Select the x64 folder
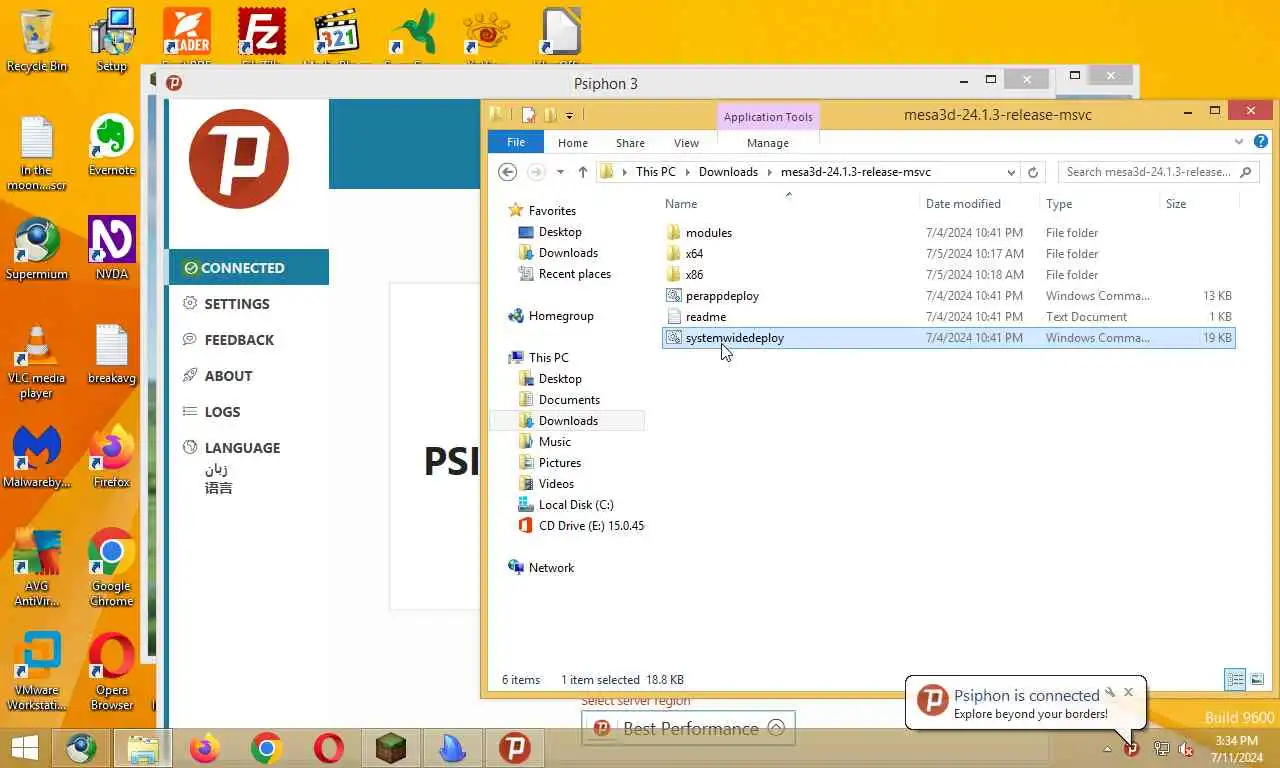The width and height of the screenshot is (1280, 768). pyautogui.click(x=694, y=254)
